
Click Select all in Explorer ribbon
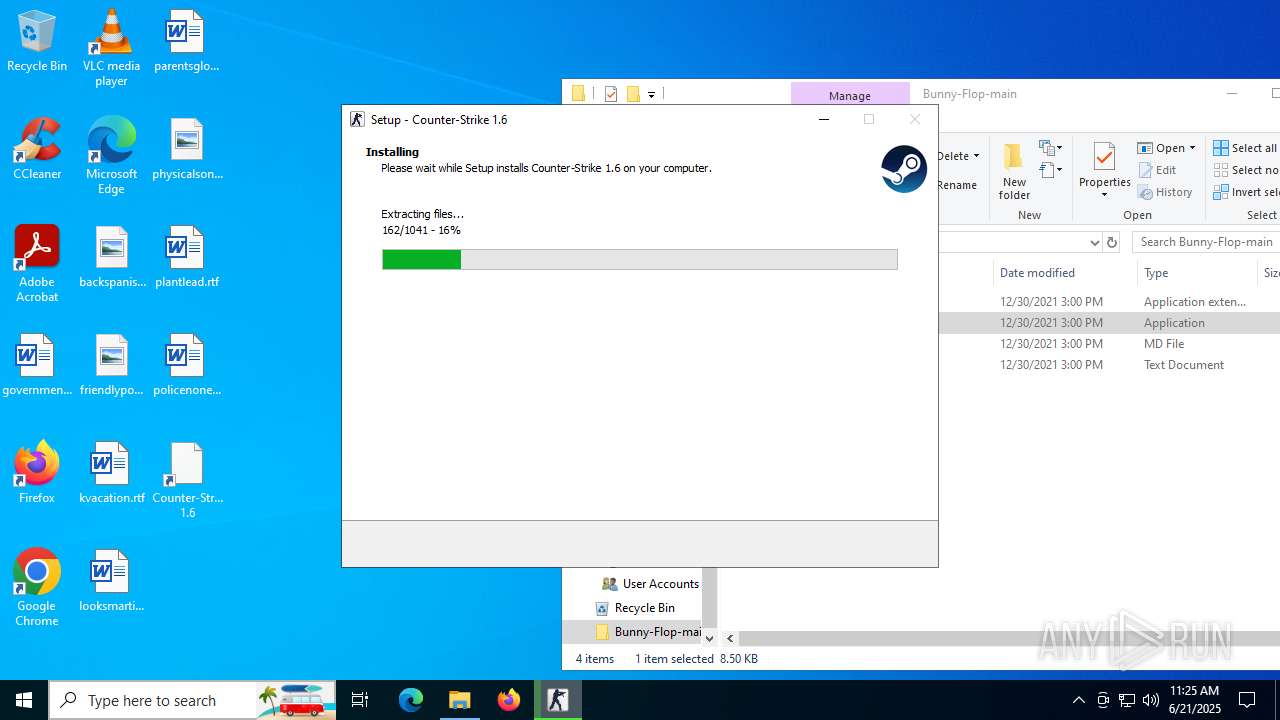1245,148
